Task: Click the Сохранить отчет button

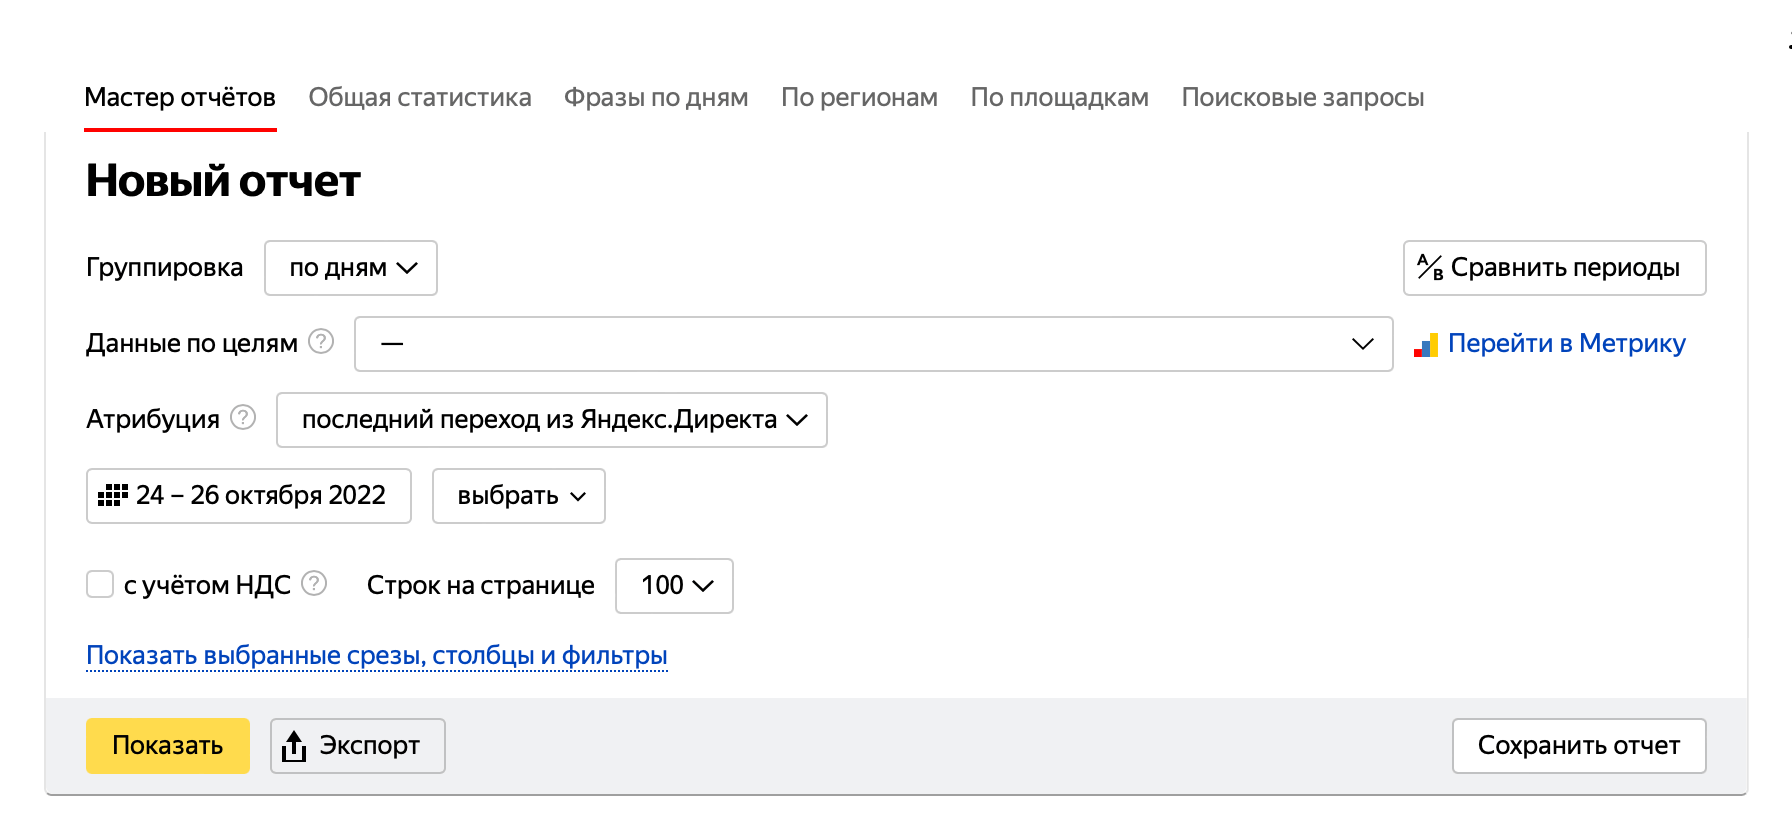Action: pyautogui.click(x=1578, y=746)
